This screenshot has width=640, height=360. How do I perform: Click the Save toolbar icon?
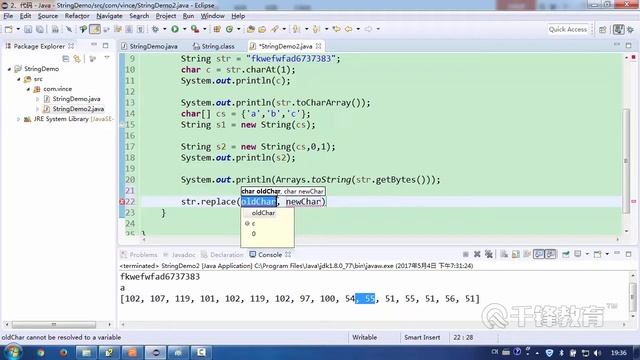[x=28, y=29]
